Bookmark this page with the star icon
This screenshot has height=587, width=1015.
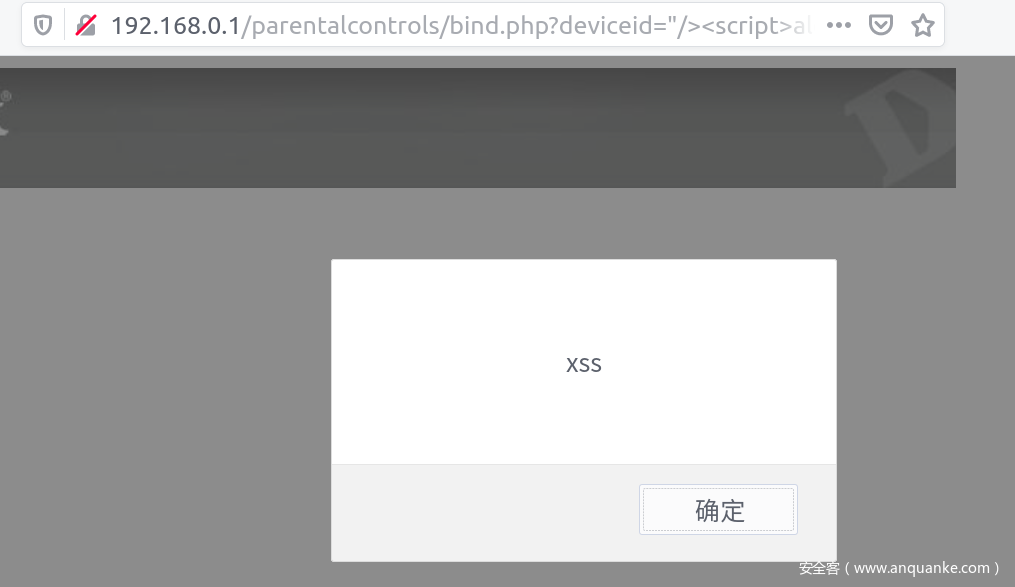[922, 25]
